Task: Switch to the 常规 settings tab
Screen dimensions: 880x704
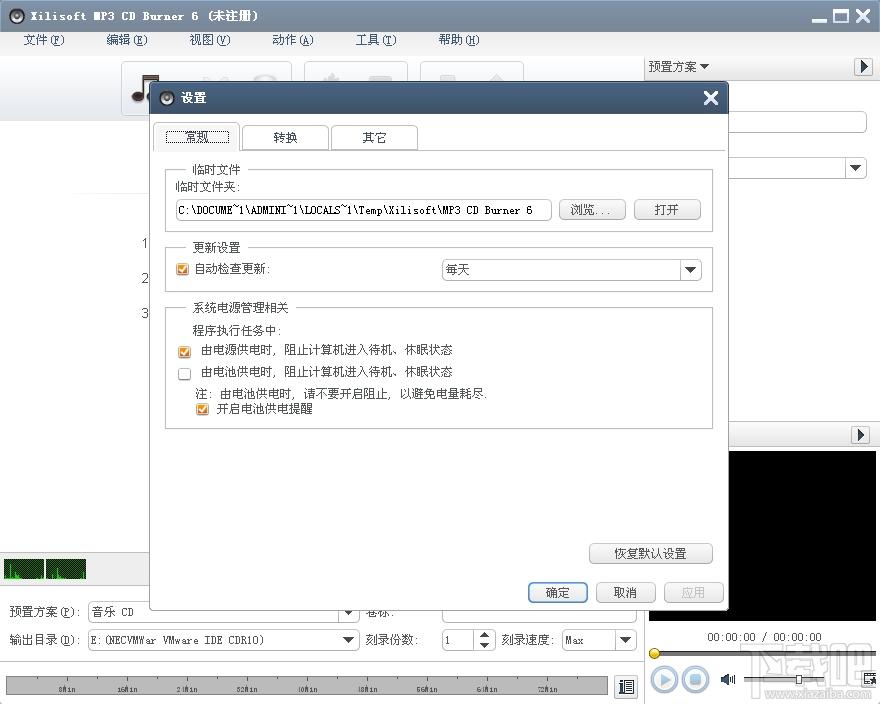Action: pyautogui.click(x=197, y=137)
